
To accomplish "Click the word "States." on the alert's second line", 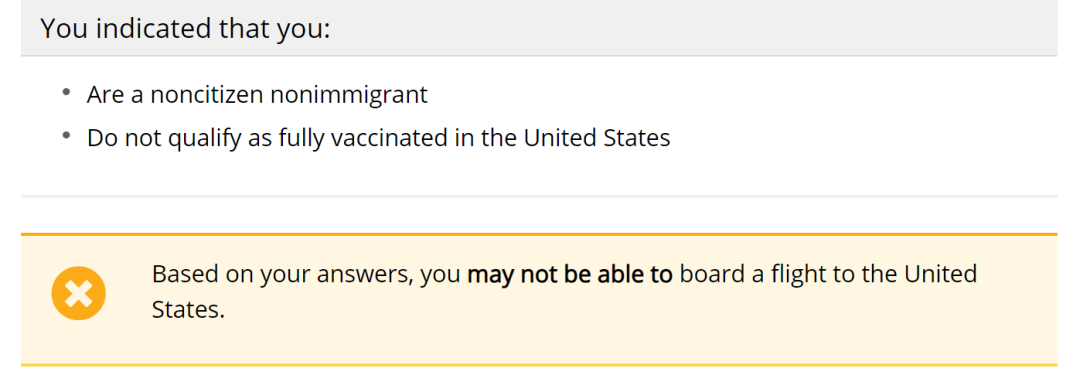I will coord(189,309).
